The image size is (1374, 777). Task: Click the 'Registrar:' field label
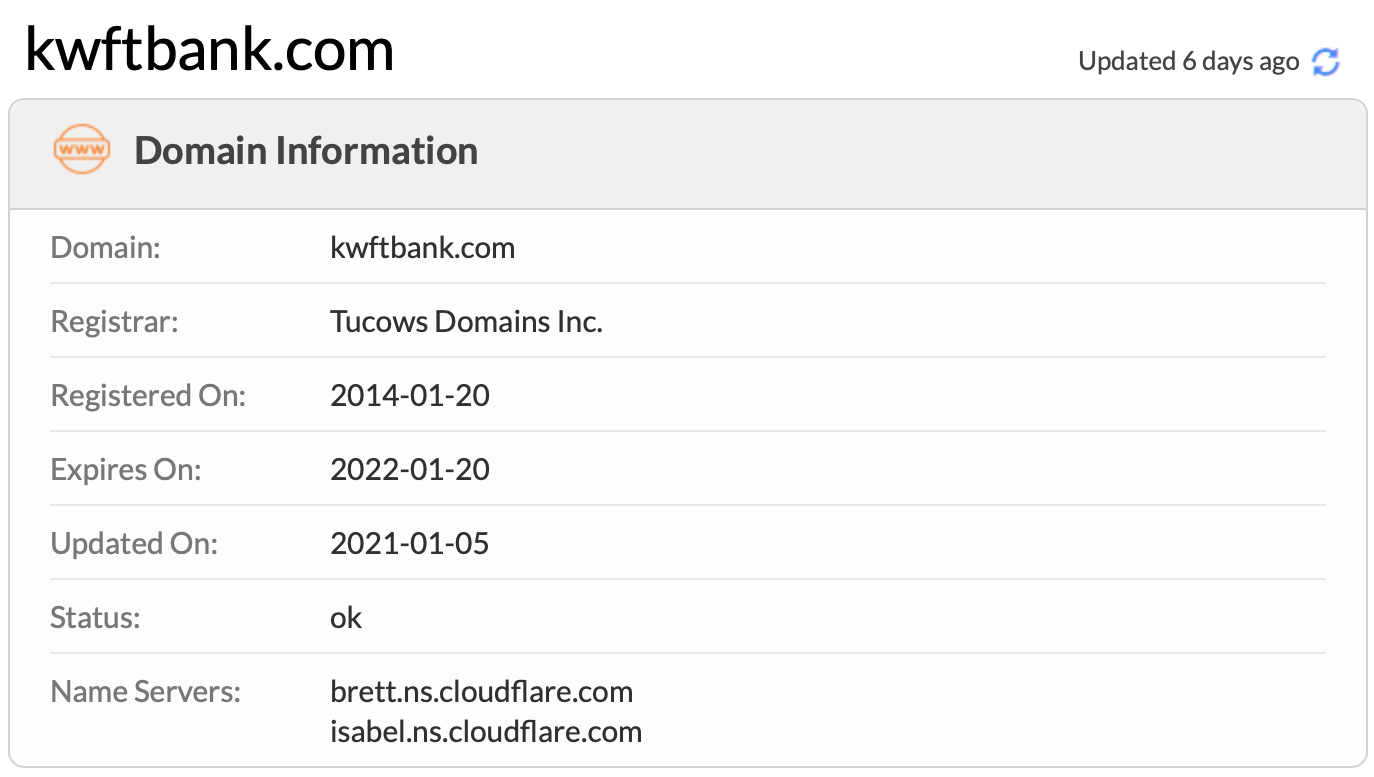tap(114, 322)
